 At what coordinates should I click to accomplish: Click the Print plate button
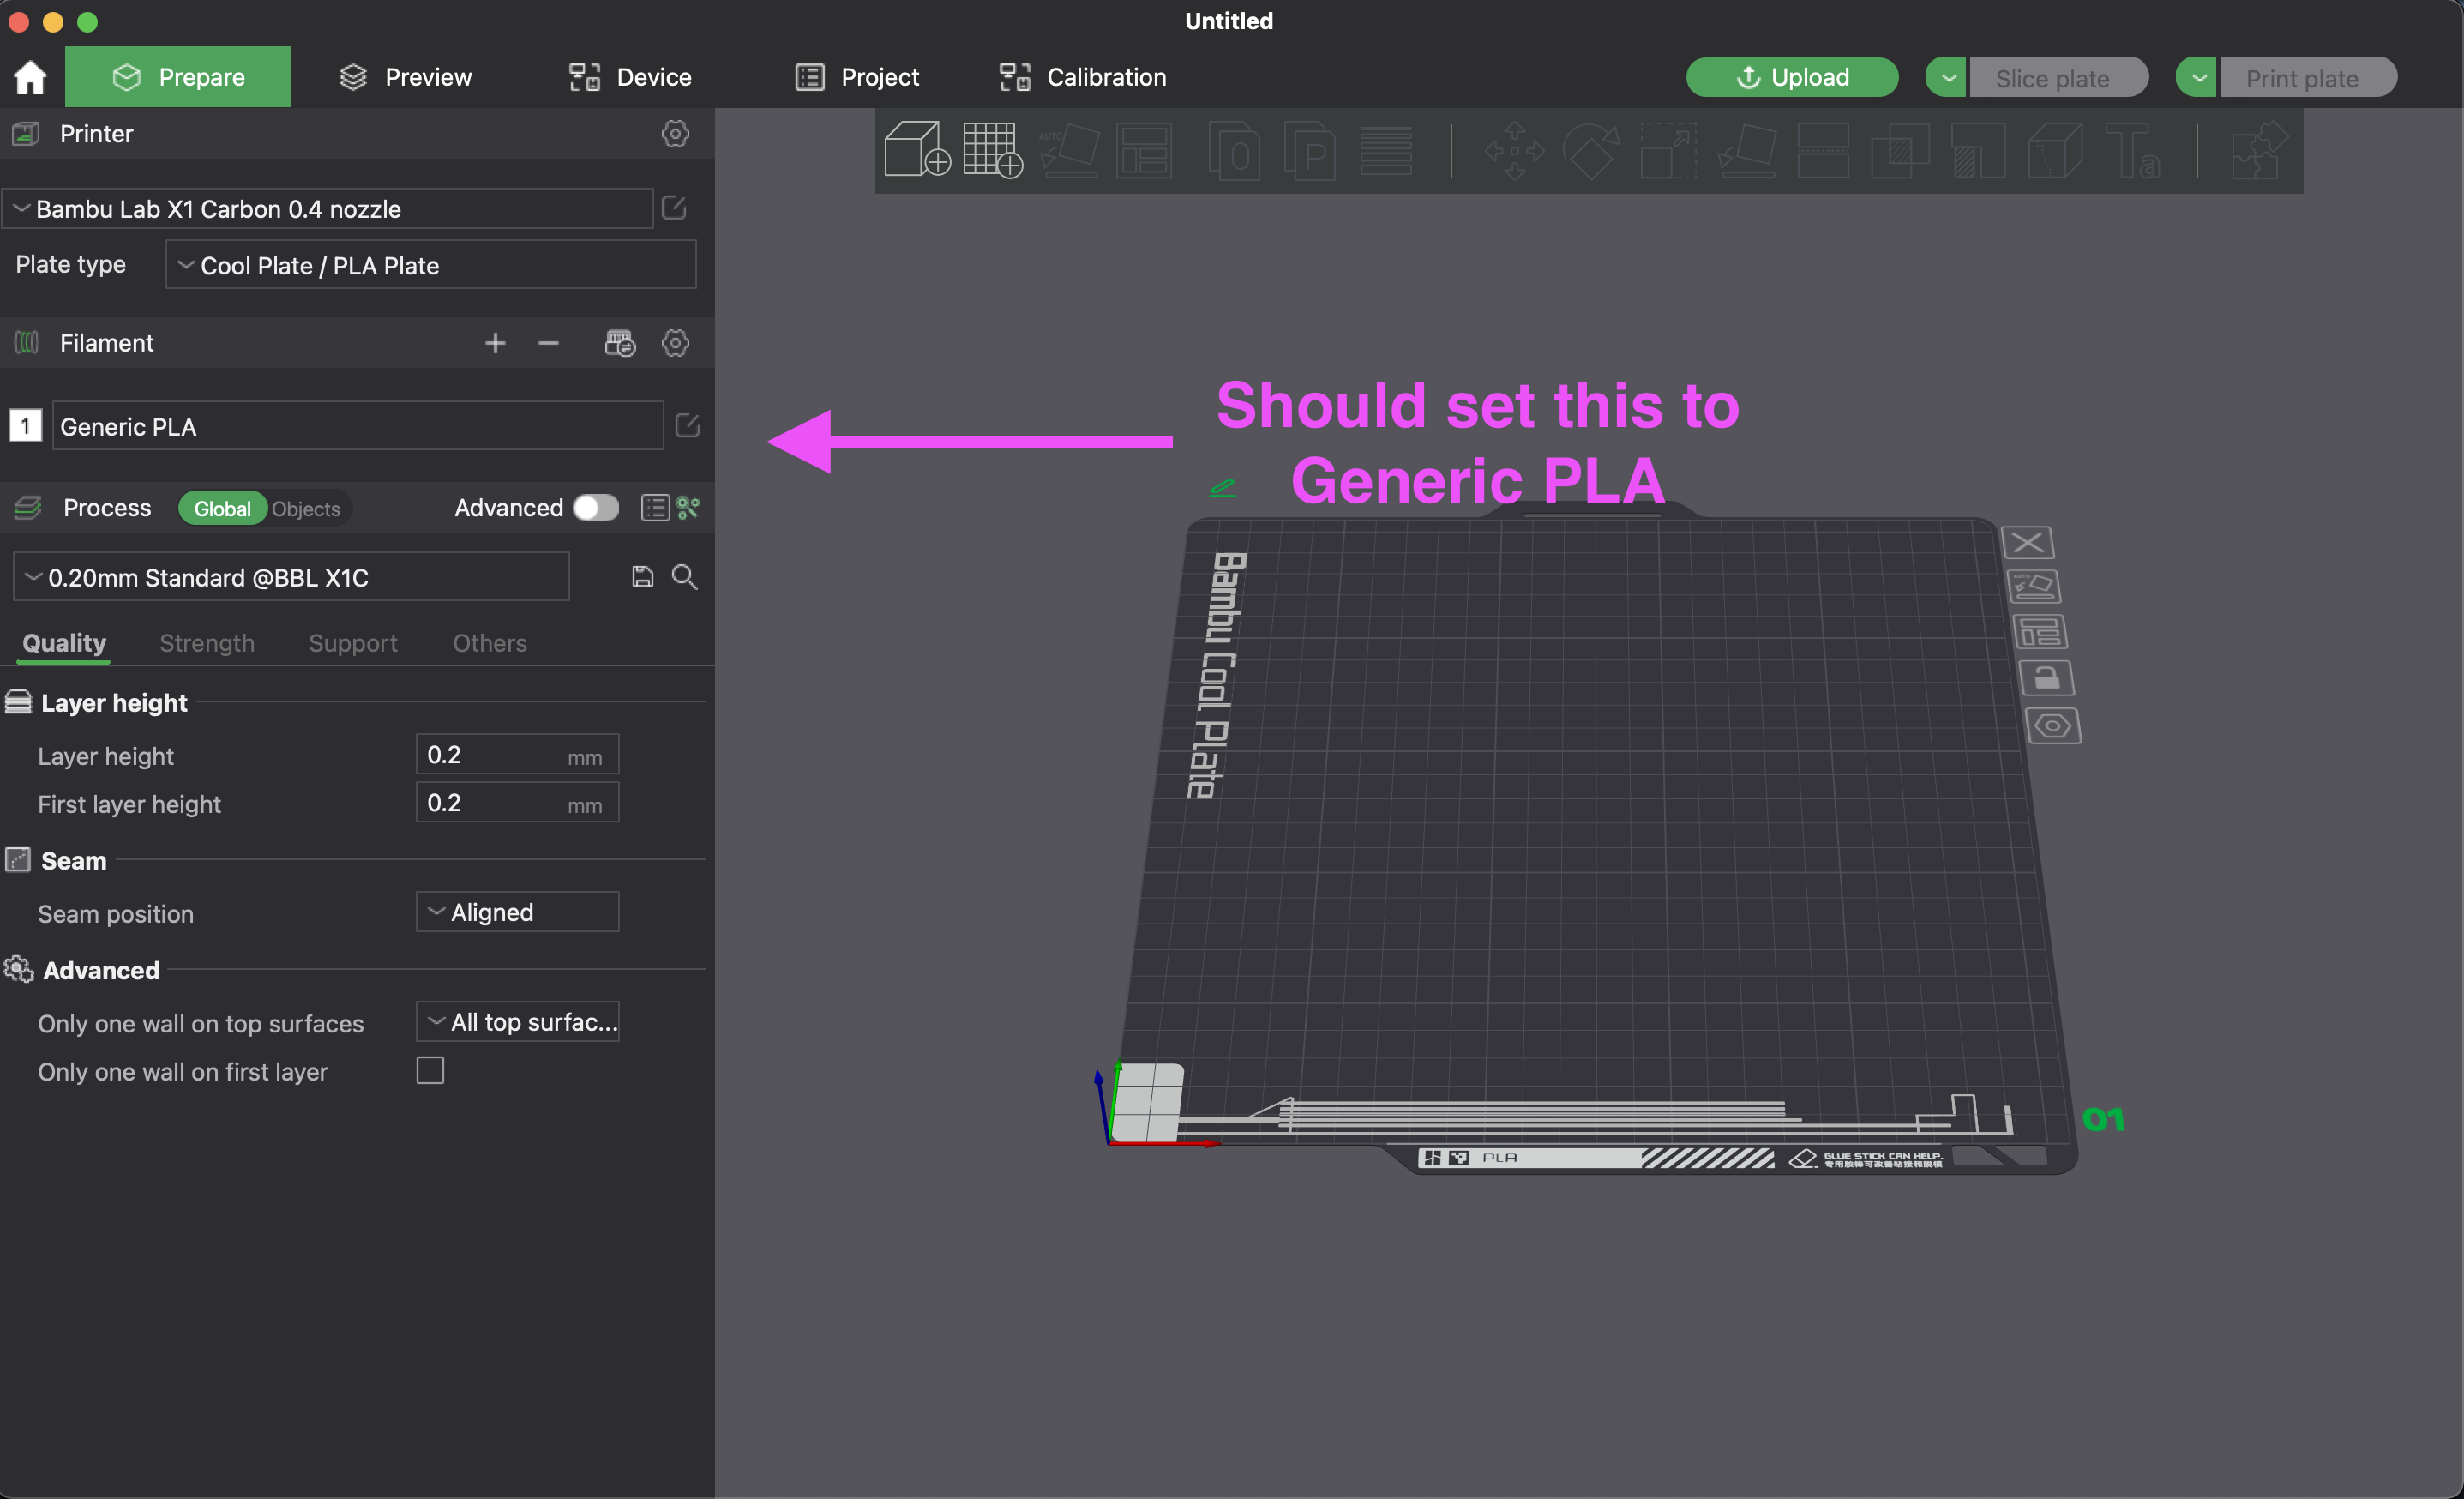tap(2308, 77)
